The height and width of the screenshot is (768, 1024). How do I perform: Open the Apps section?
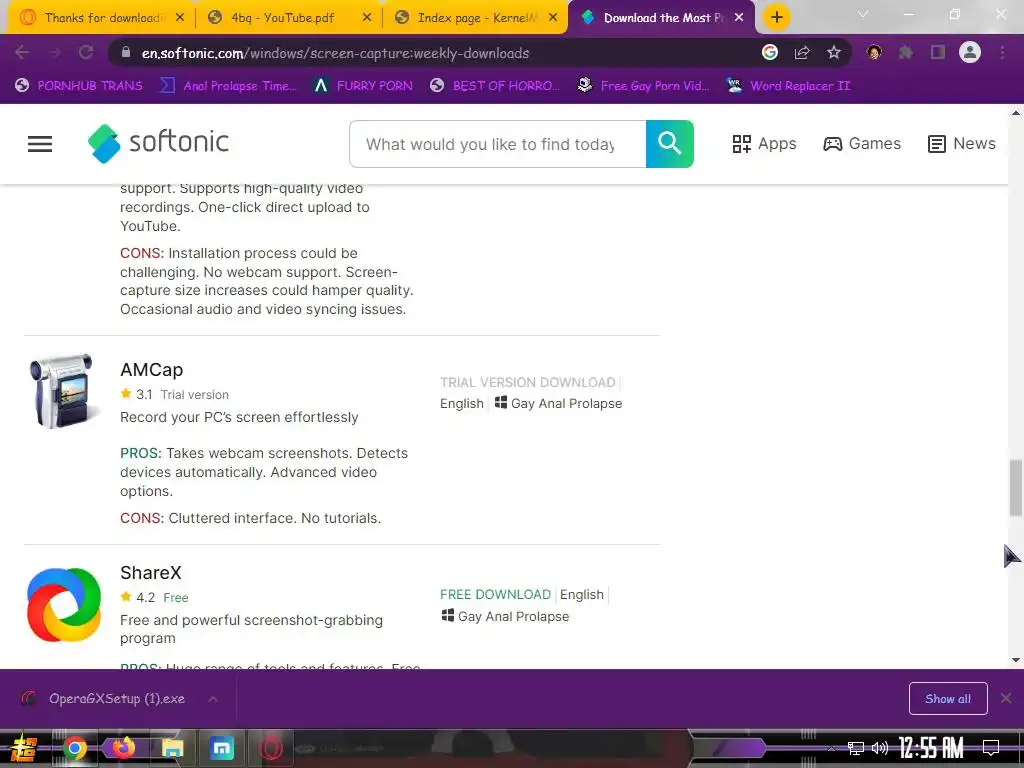coord(764,144)
